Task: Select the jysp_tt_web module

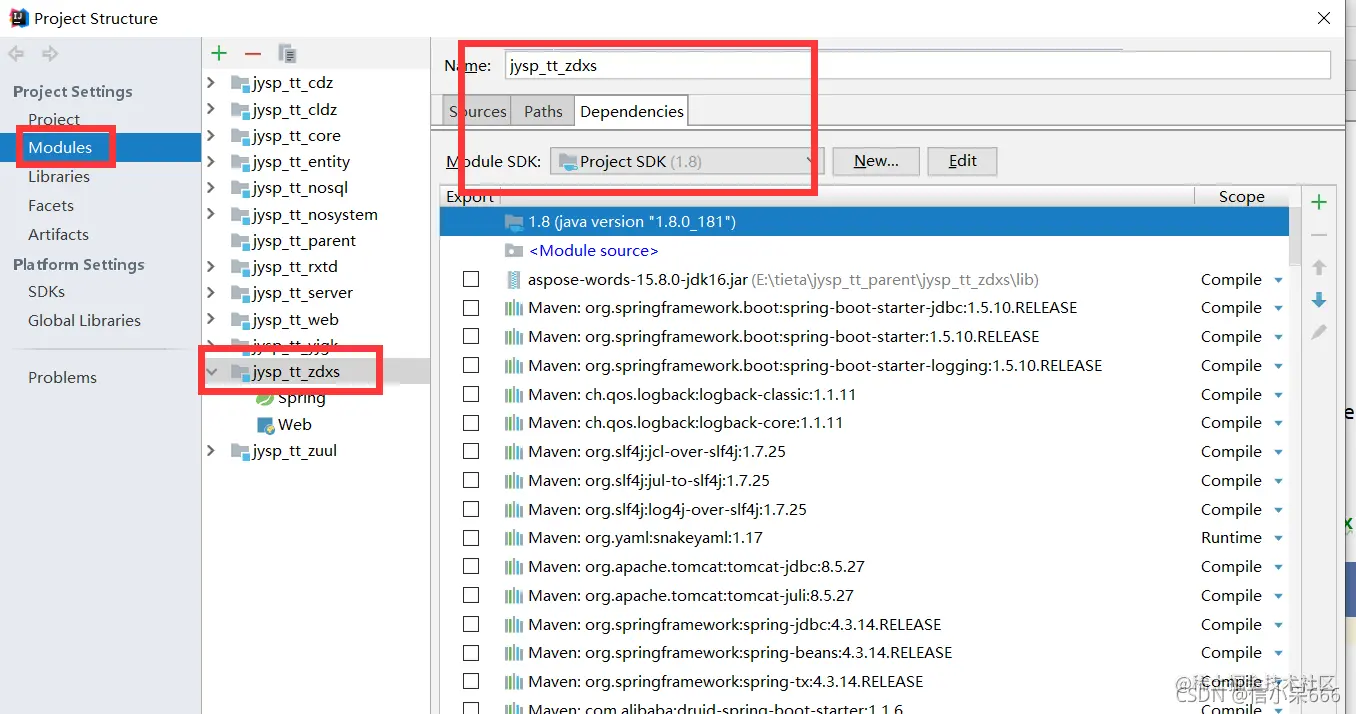Action: tap(295, 320)
